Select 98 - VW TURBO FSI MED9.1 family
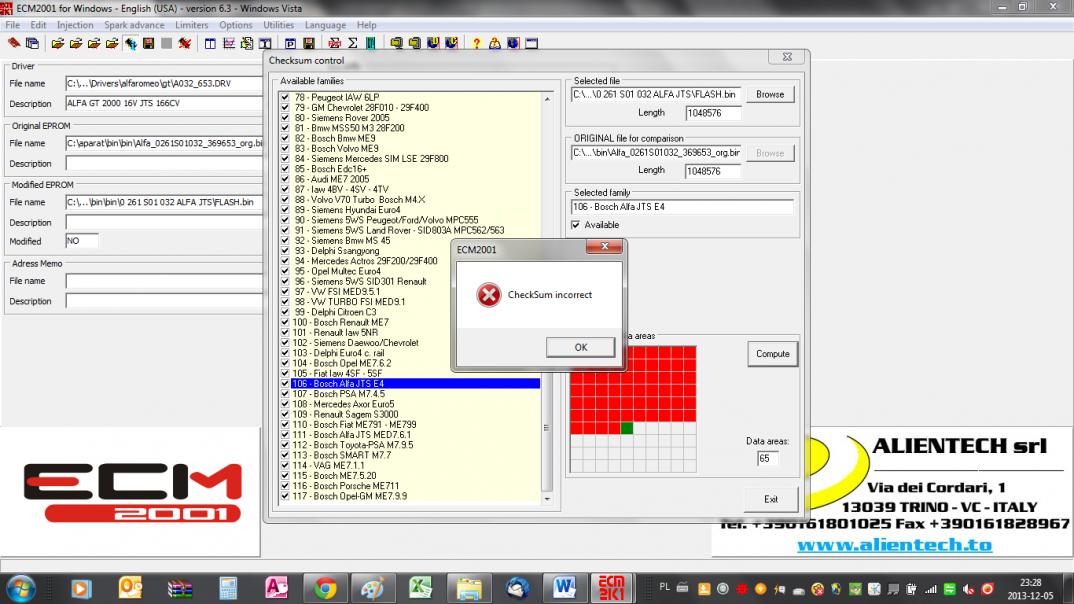The width and height of the screenshot is (1074, 604). (x=415, y=301)
